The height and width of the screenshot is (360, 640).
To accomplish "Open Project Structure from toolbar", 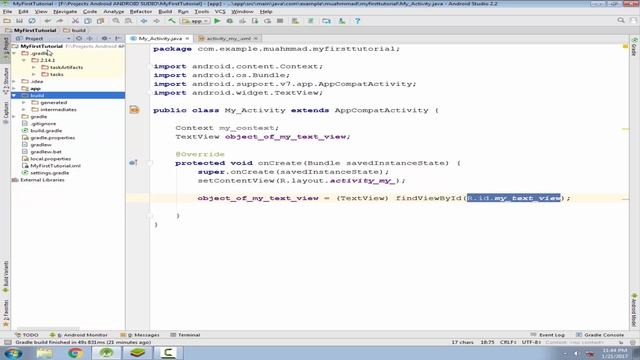I will (295, 21).
